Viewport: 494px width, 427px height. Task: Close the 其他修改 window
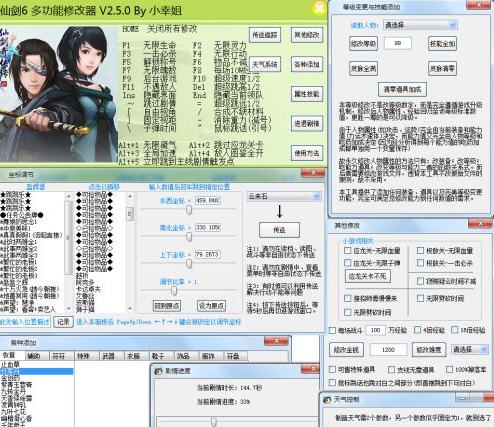point(480,224)
